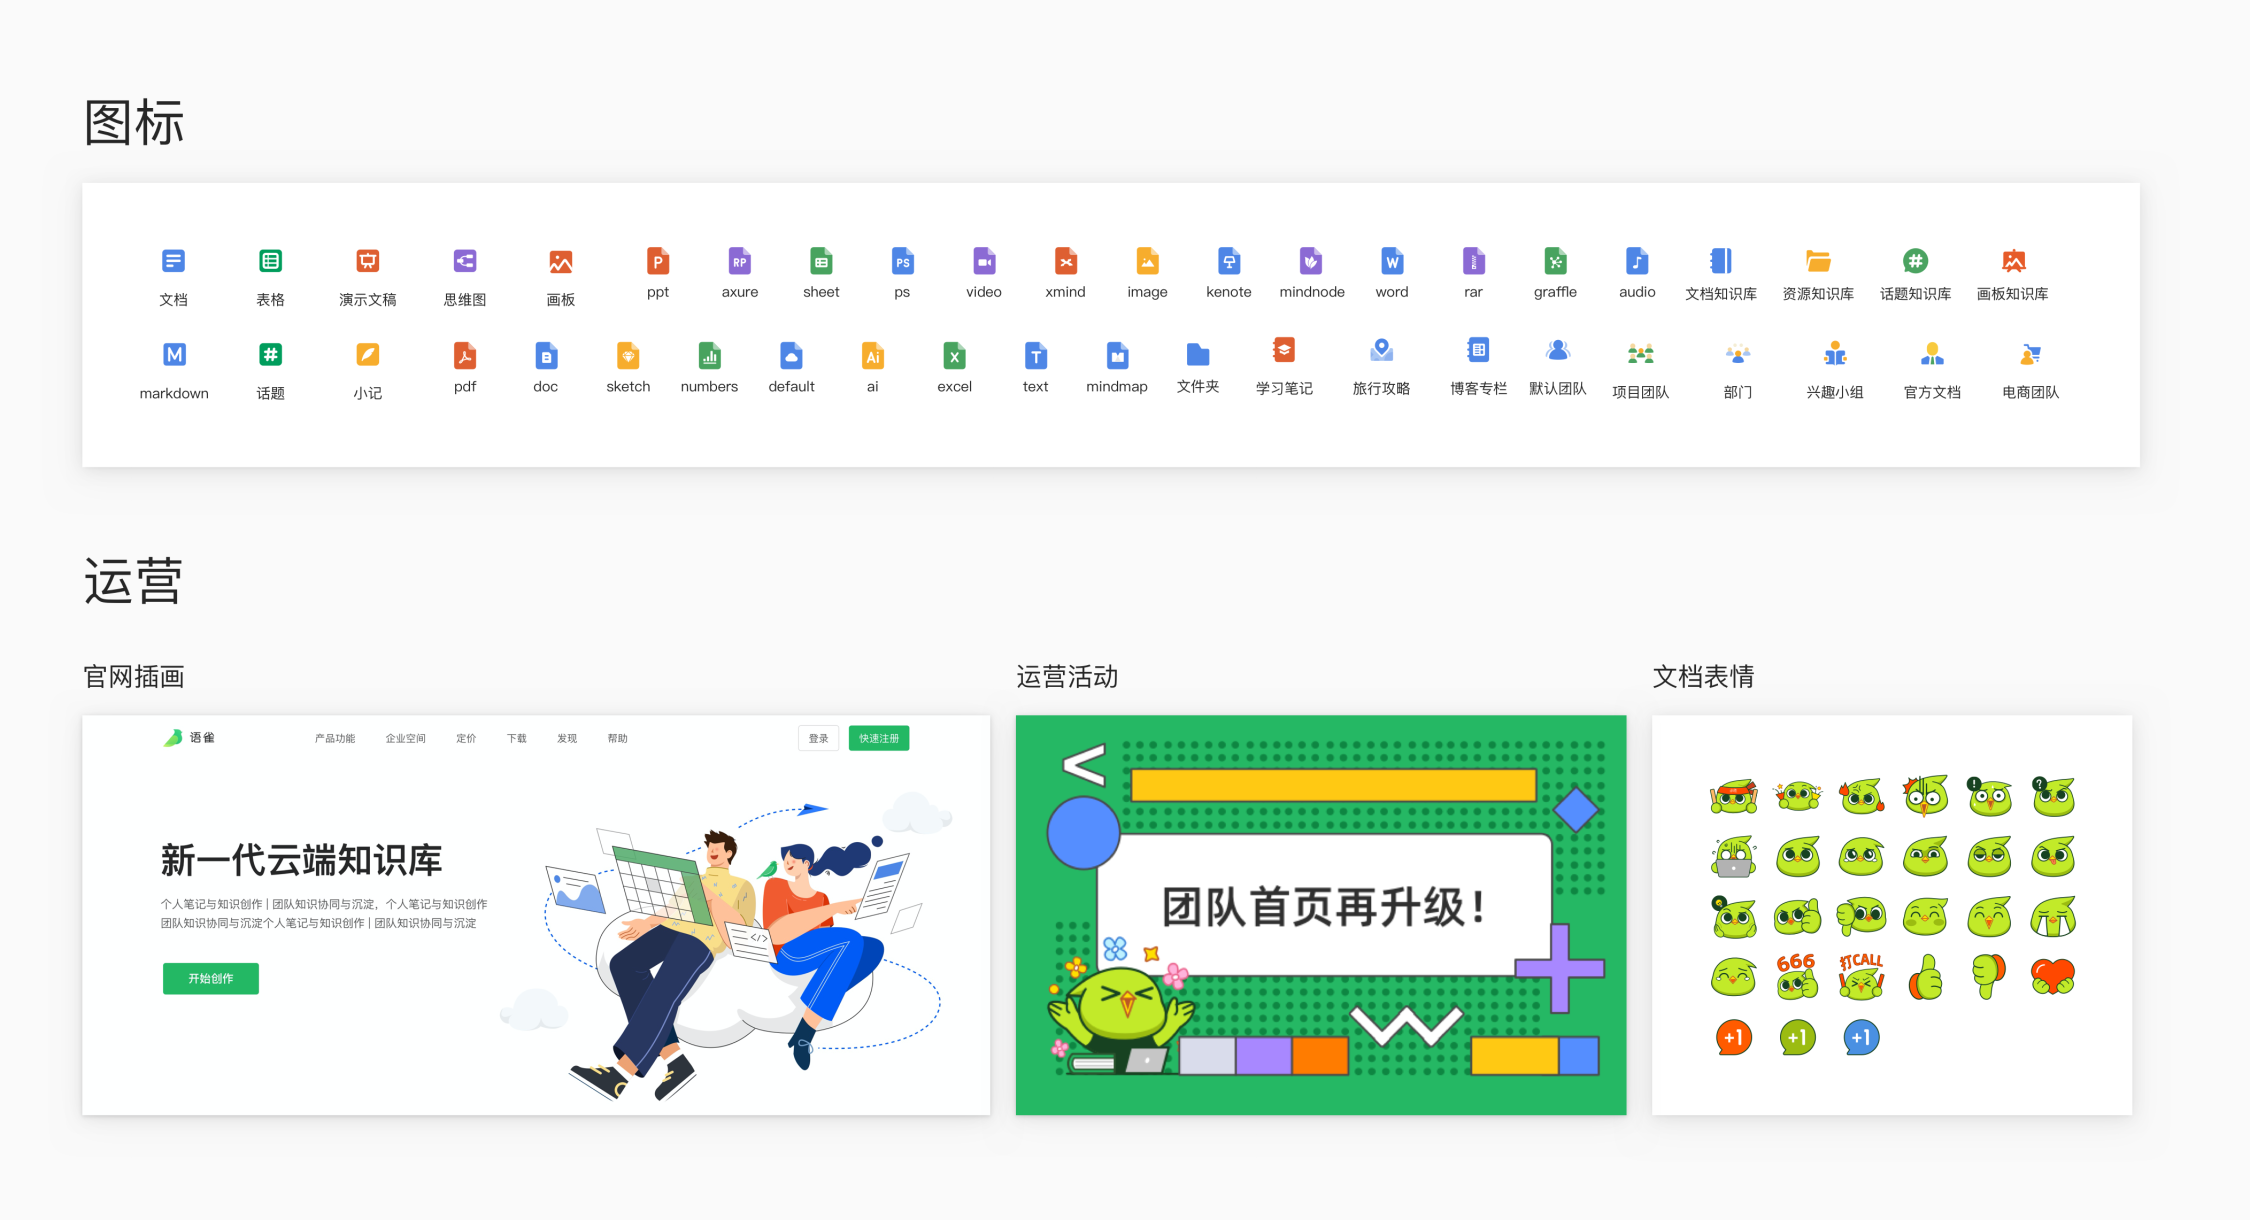The width and height of the screenshot is (2250, 1220).
Task: Select the axure RP file icon
Action: tap(739, 262)
